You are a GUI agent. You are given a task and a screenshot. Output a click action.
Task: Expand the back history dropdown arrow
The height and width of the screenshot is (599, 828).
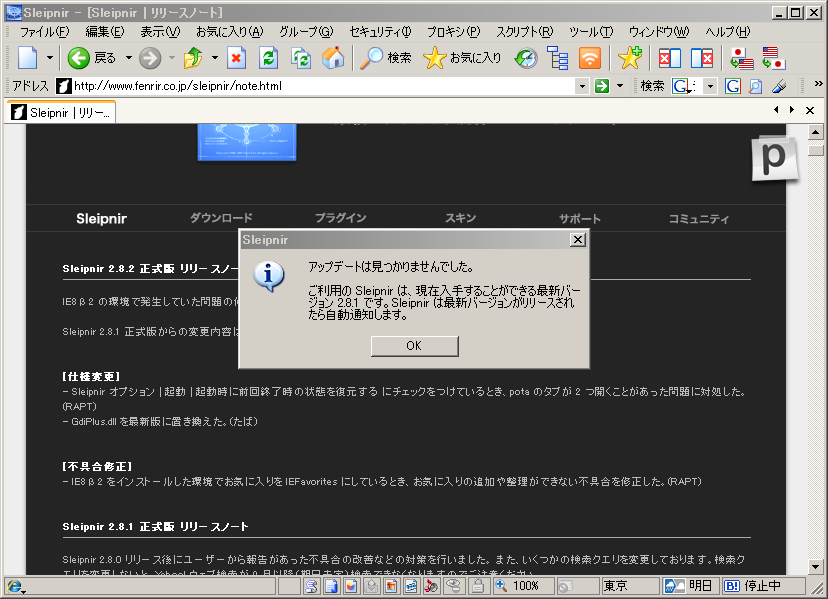(x=128, y=58)
